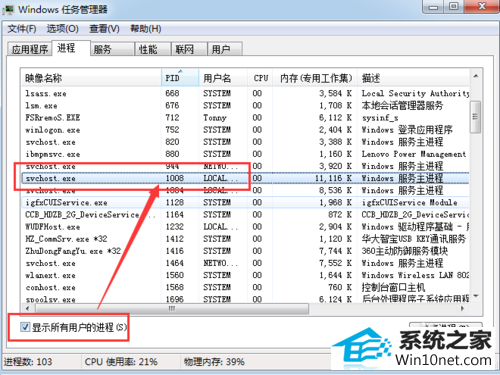500x375 pixels.
Task: Click the 物理内存: 39% status entry
Action: click(x=214, y=362)
